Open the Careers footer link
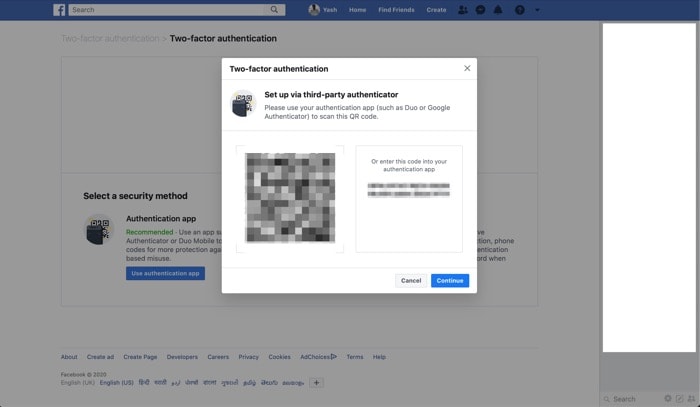This screenshot has width=700, height=407. [x=218, y=357]
